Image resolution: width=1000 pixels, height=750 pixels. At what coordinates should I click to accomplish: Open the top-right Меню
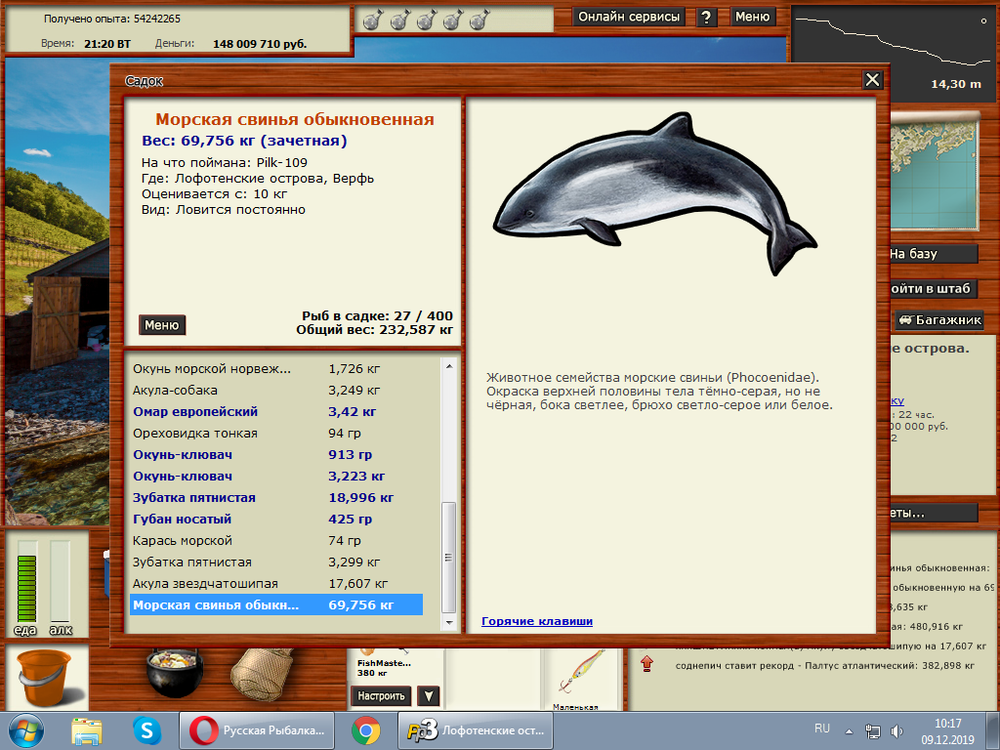tap(753, 17)
